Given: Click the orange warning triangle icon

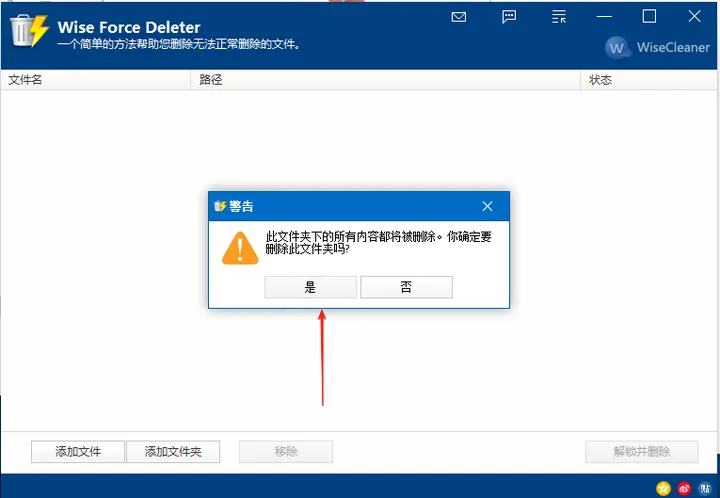Looking at the screenshot, I should 240,248.
